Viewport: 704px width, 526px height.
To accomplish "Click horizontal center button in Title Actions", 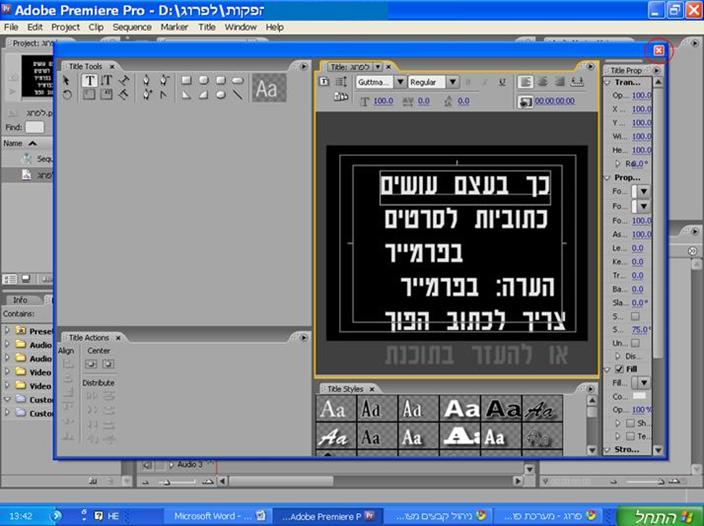I will point(108,364).
